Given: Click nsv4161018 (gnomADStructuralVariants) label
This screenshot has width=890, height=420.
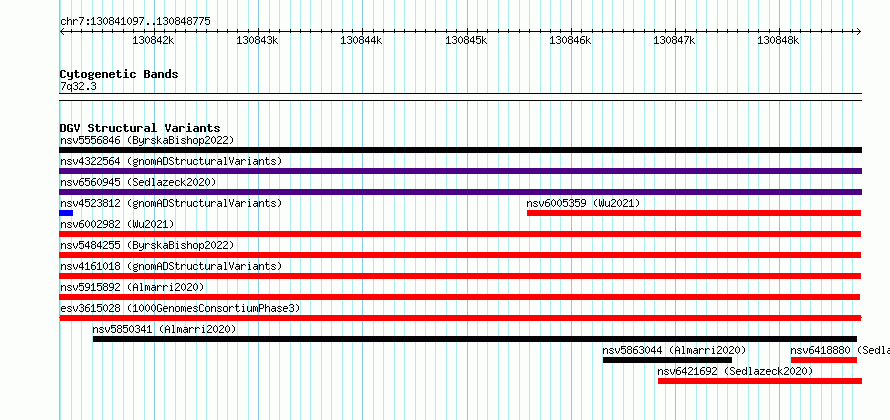Looking at the screenshot, I should coord(171,266).
